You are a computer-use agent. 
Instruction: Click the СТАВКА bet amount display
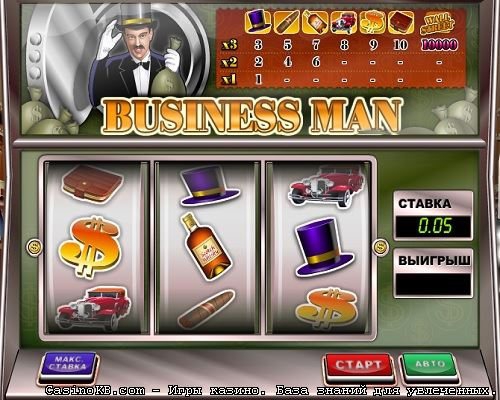(433, 226)
